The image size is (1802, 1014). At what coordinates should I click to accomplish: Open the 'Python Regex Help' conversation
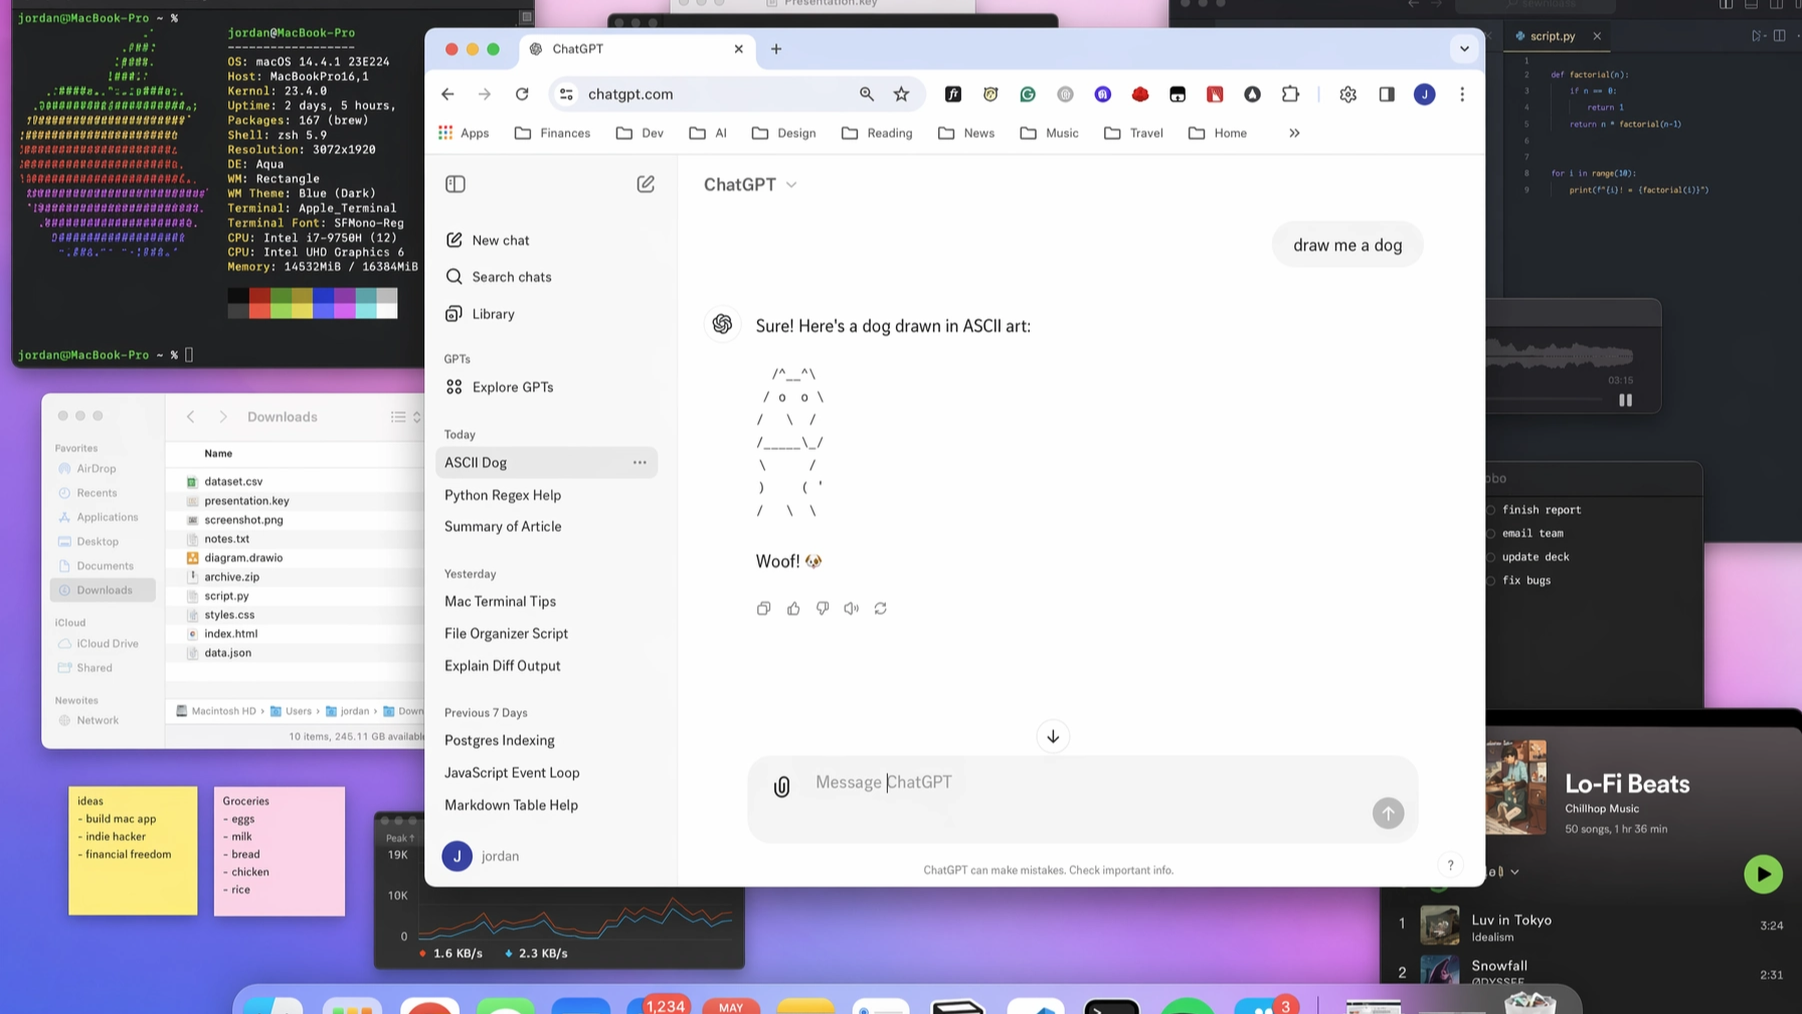[x=503, y=495]
